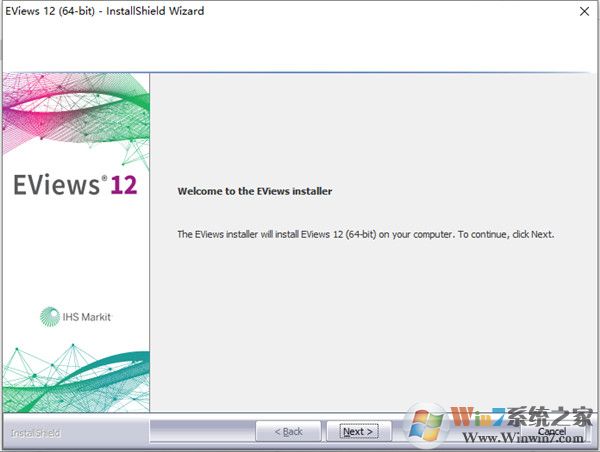Click the 'To continue, click Next' instruction text
Screen dimensions: 600x452
coord(506,234)
